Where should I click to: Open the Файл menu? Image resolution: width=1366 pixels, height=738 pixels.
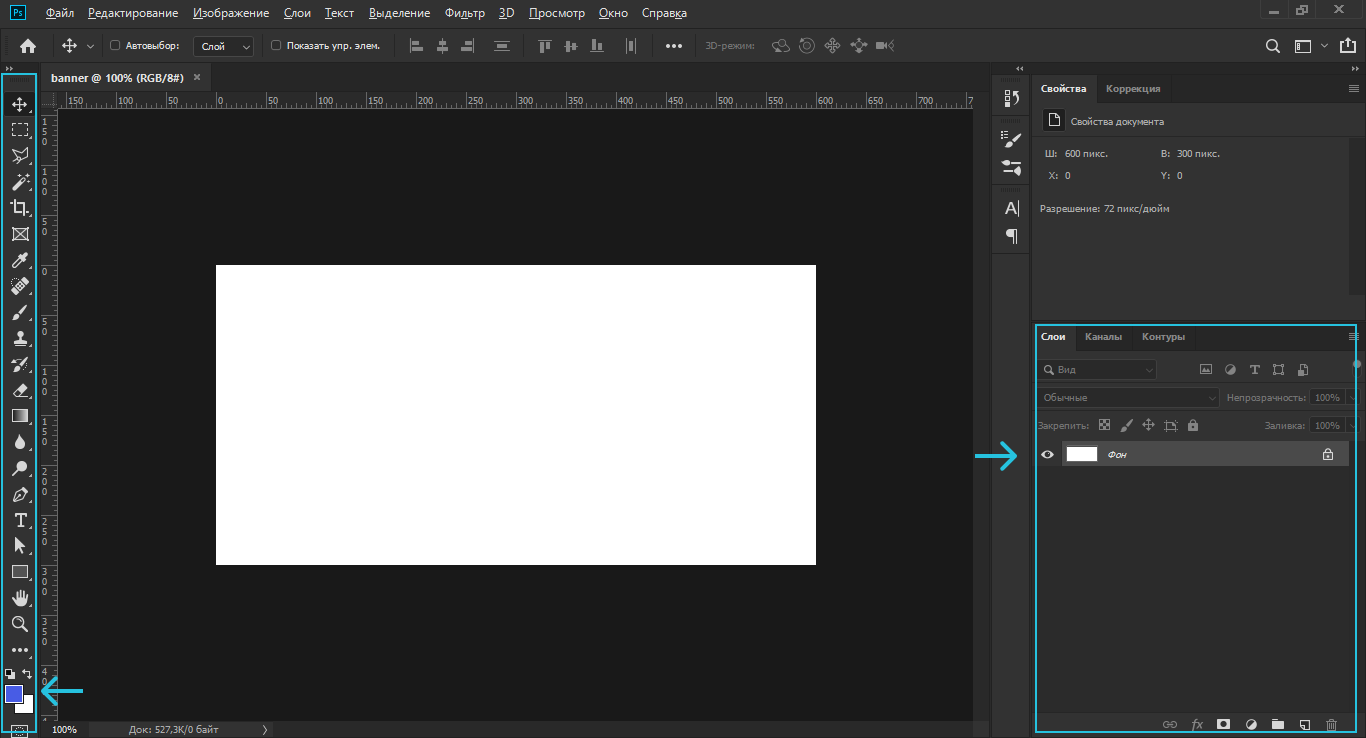(60, 13)
